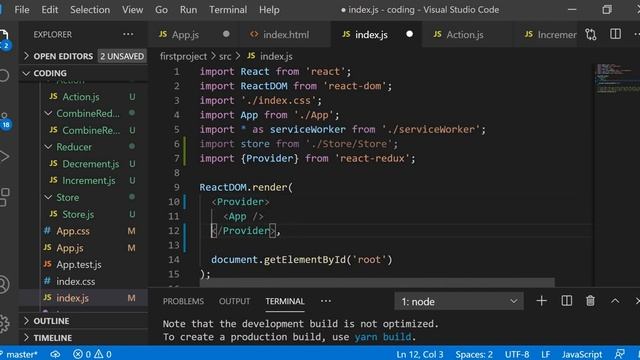640x360 pixels.
Task: Click the src breadcrumb
Action: 225,56
